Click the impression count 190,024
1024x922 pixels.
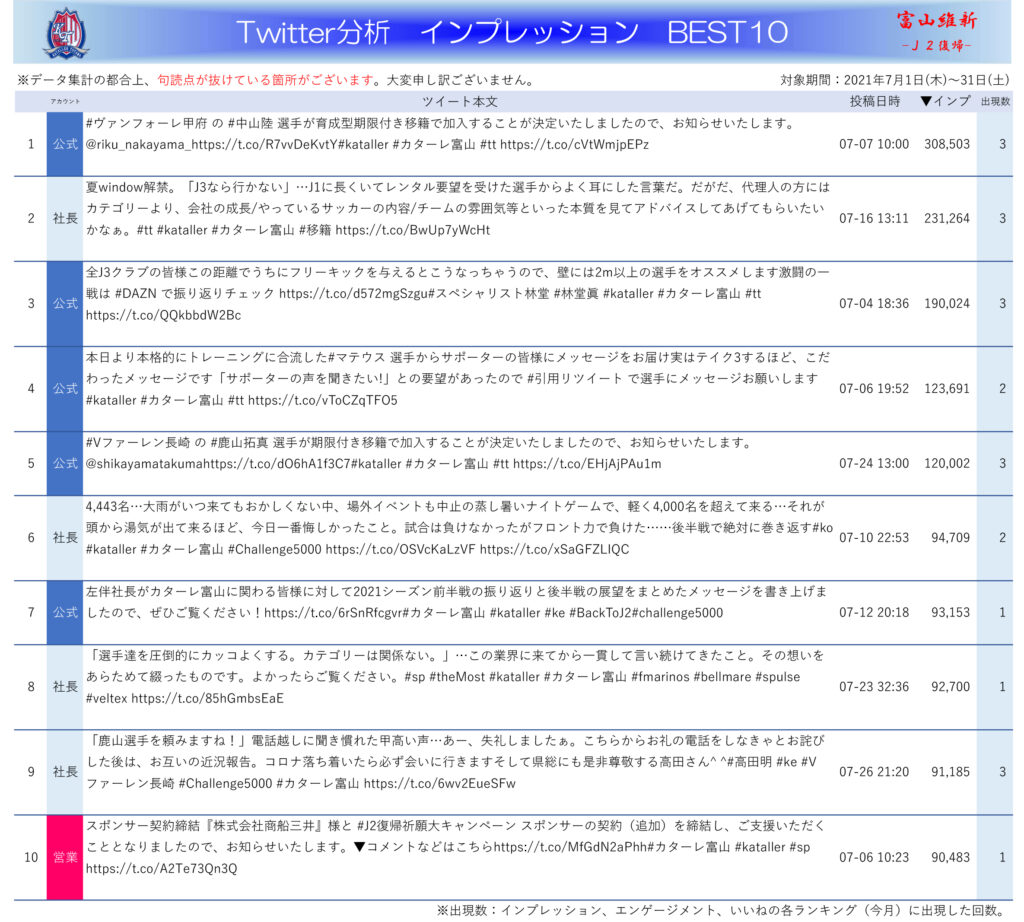coord(946,304)
